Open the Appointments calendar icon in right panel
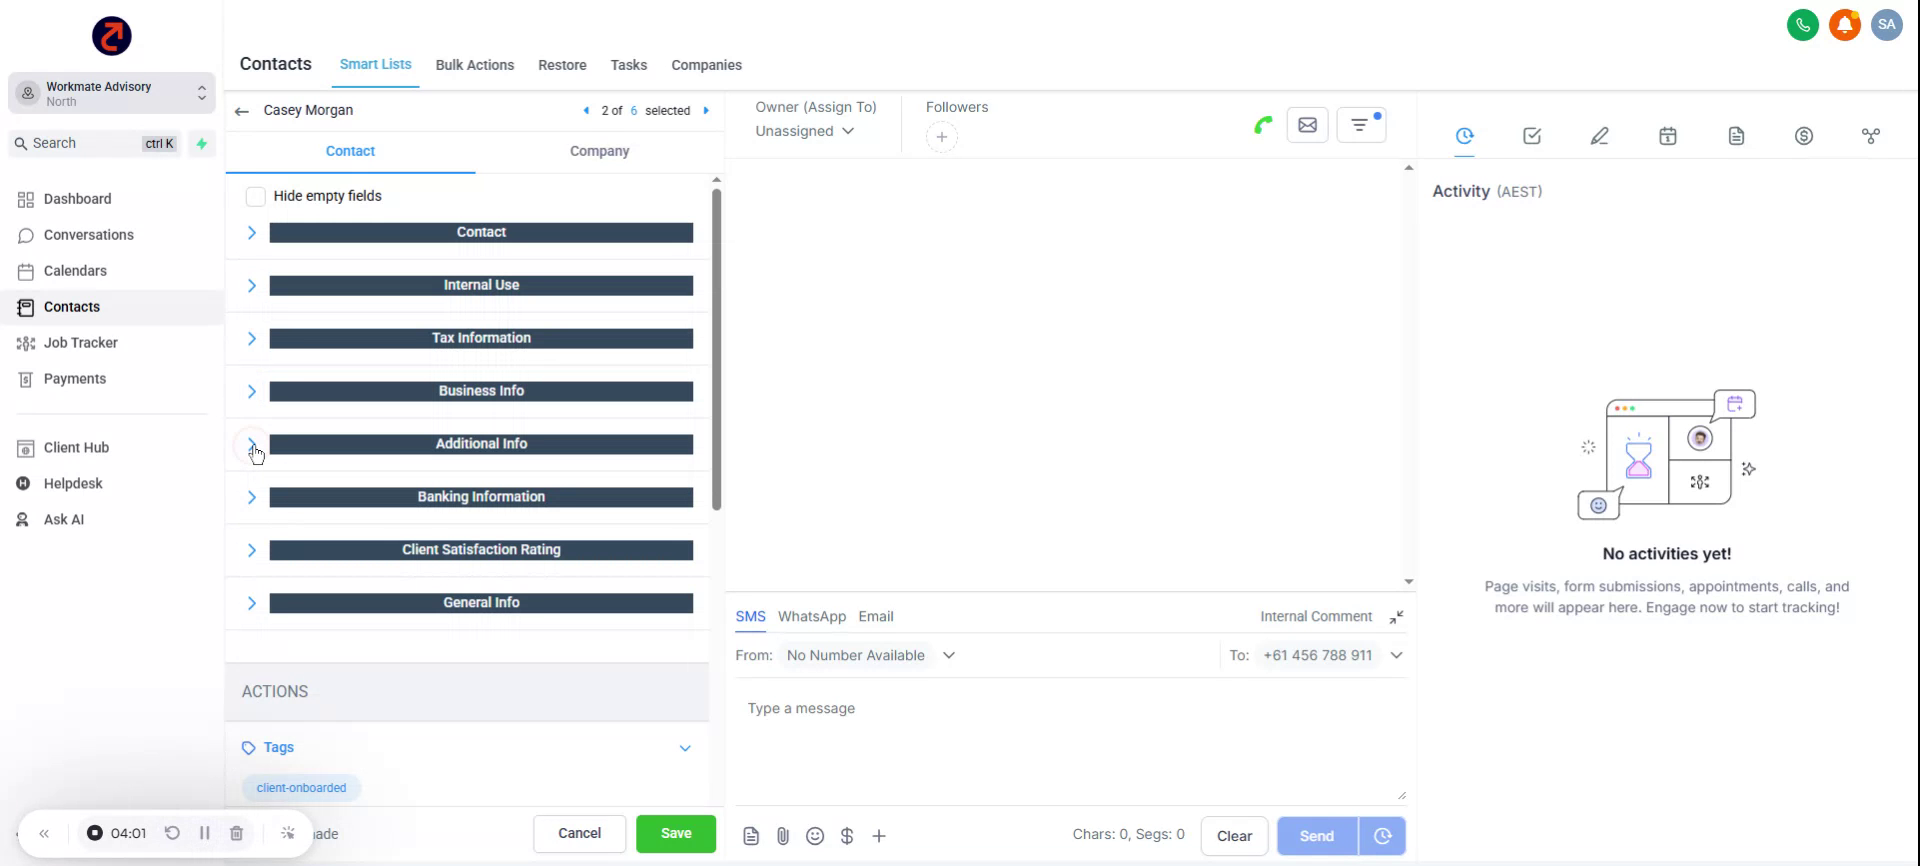The width and height of the screenshot is (1920, 866). [1668, 136]
